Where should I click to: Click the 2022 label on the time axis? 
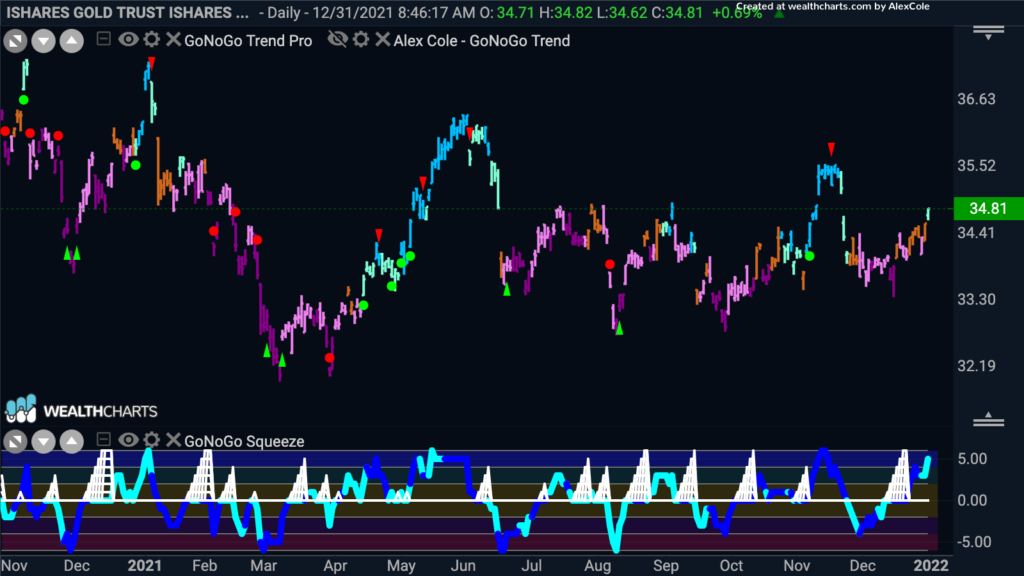931,566
